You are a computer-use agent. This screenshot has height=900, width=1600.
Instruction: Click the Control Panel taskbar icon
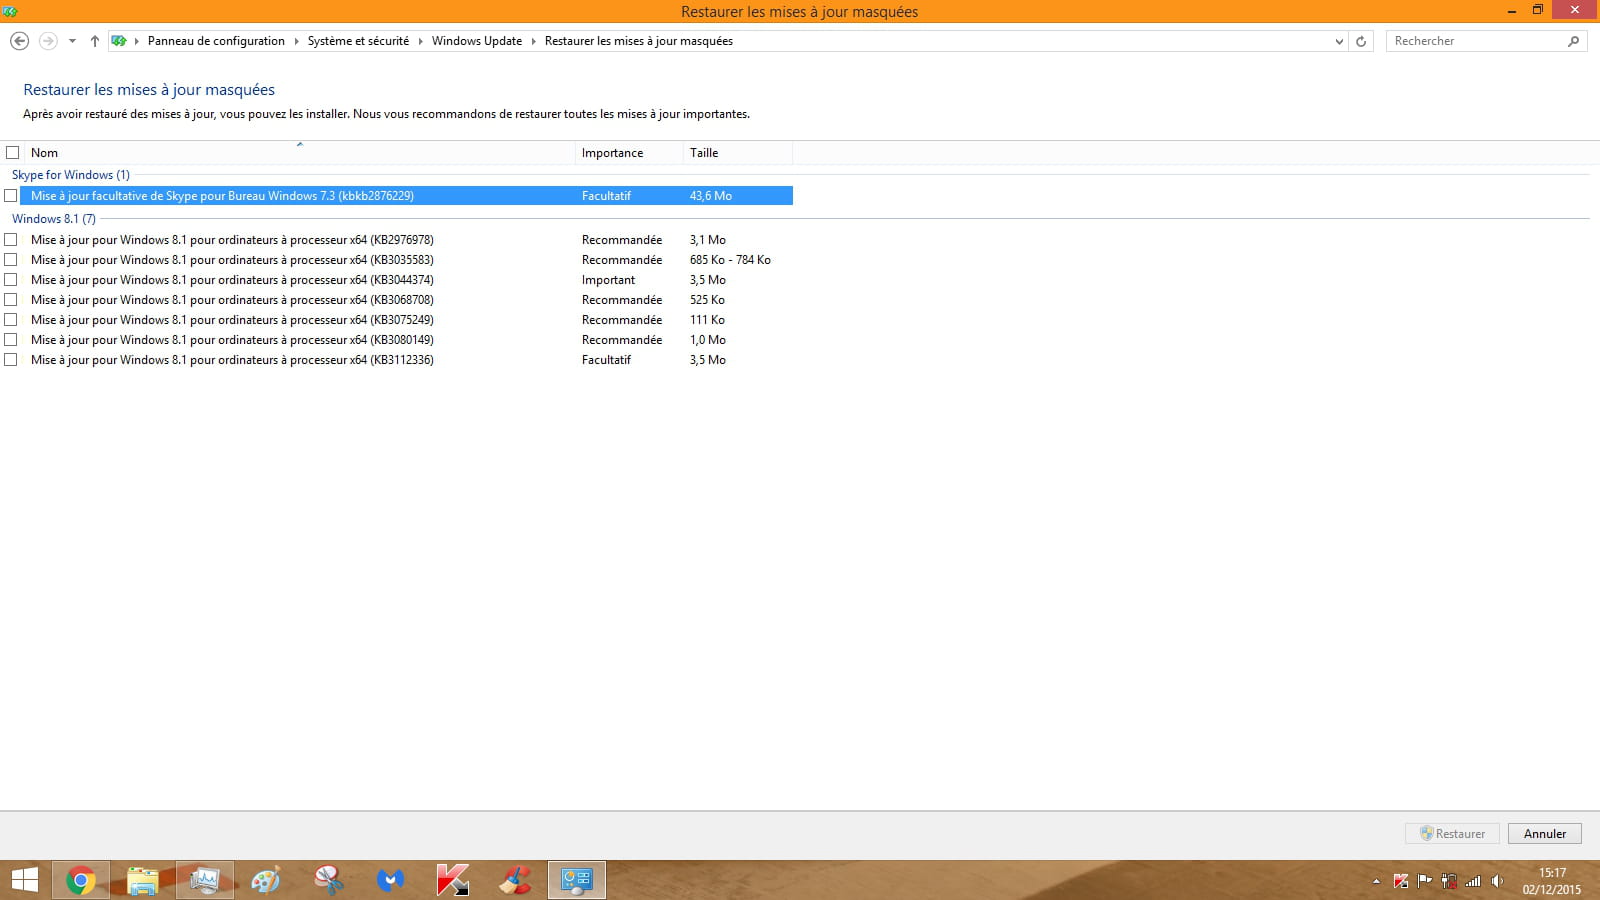pos(577,880)
